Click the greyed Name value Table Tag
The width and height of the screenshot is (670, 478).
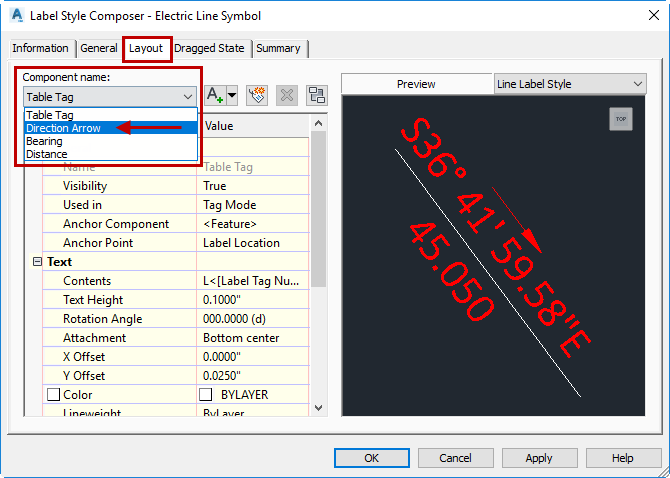coord(228,167)
